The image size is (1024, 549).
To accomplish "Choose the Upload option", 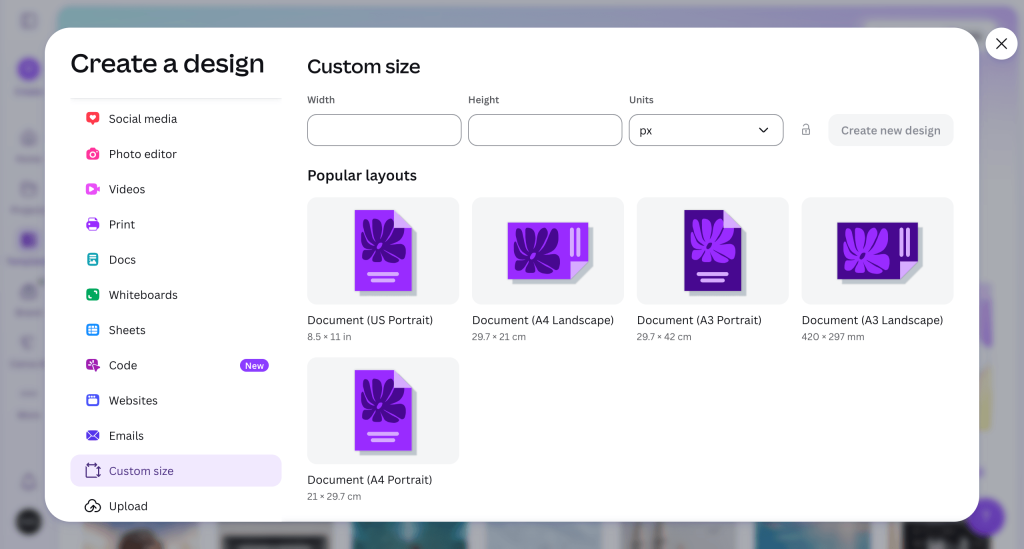I will tap(176, 506).
